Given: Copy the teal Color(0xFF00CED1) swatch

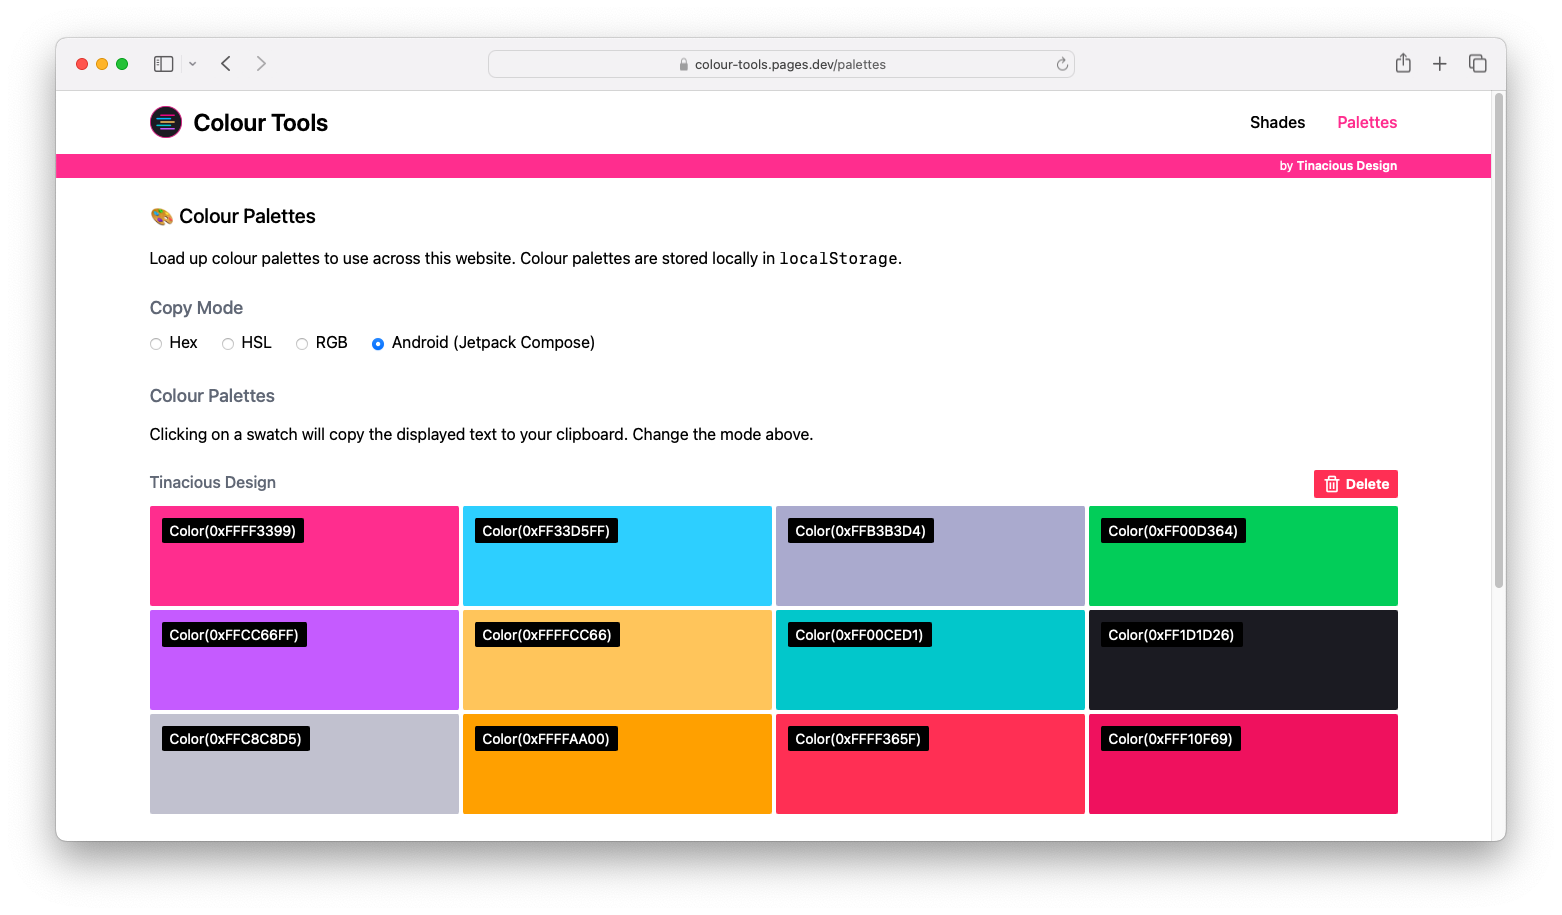Looking at the screenshot, I should 930,659.
